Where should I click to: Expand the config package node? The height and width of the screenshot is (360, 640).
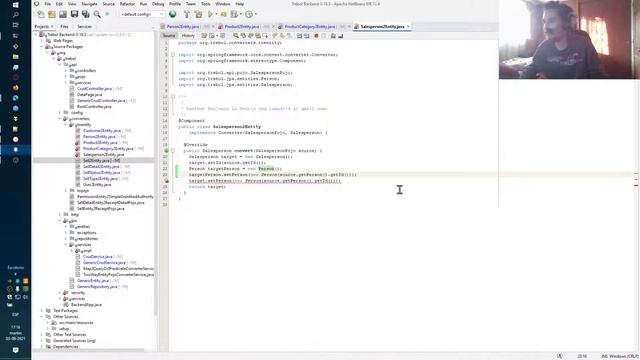[60, 112]
